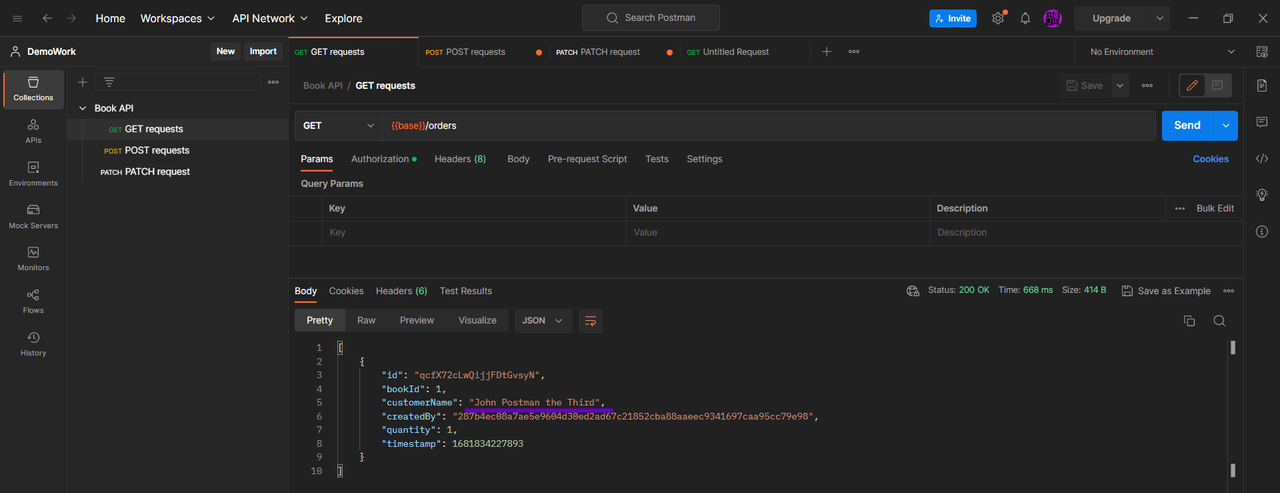Click the Search Postman field
This screenshot has width=1280, height=493.
point(651,18)
